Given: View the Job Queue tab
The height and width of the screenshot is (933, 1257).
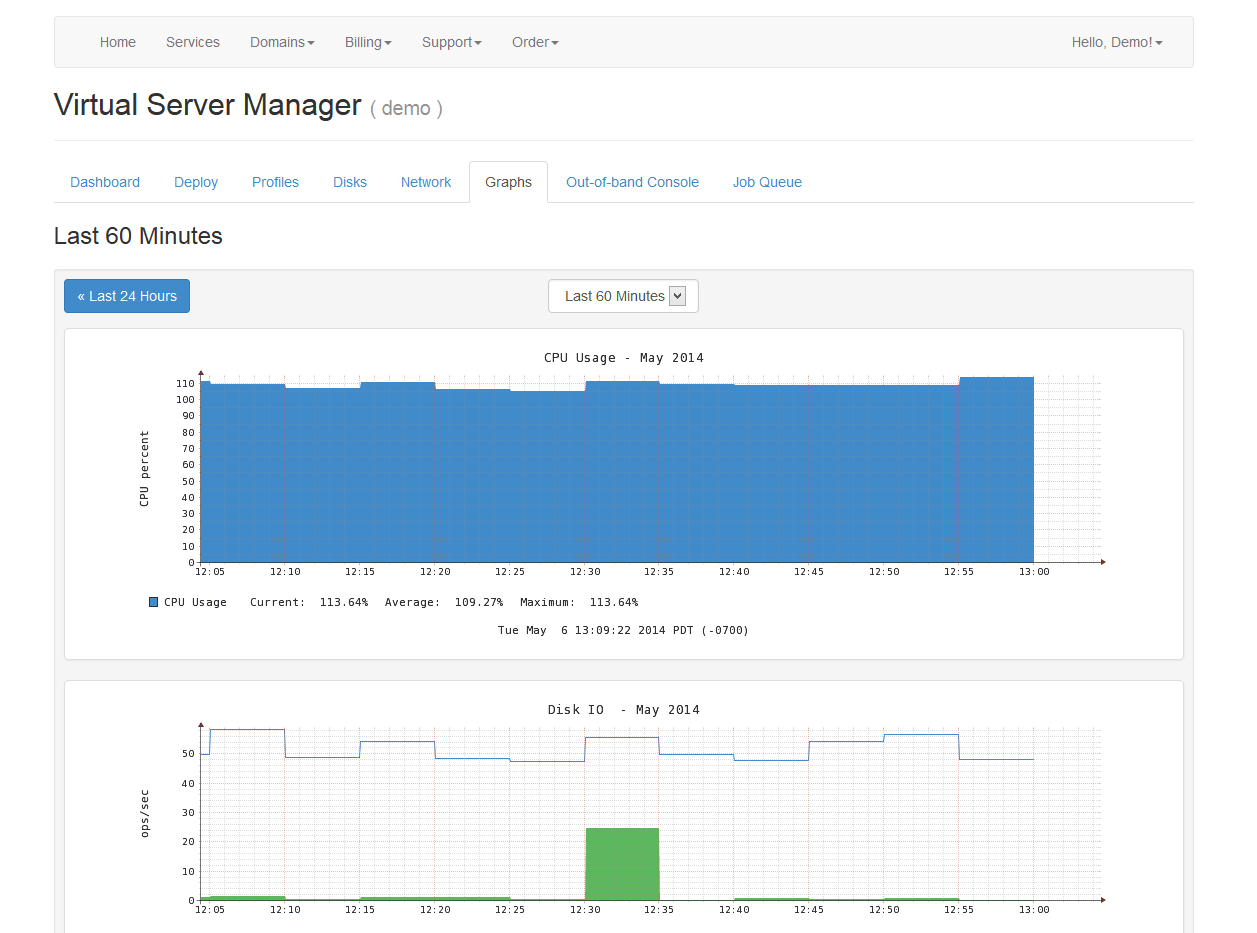Looking at the screenshot, I should coord(767,182).
